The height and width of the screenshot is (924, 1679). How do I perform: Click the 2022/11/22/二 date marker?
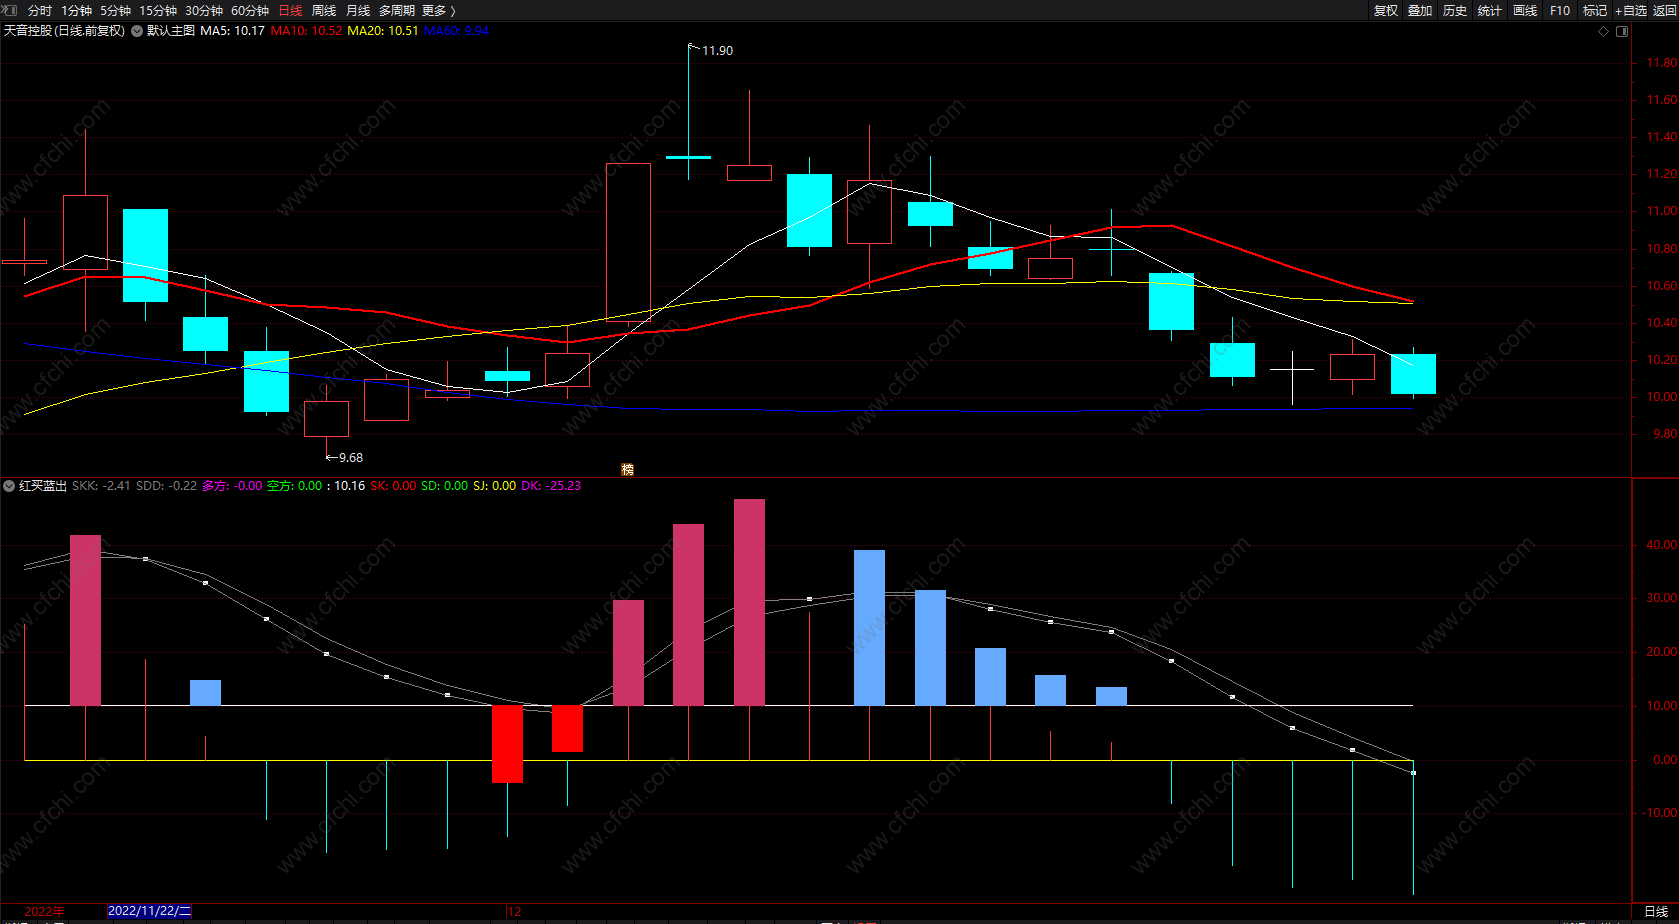[149, 911]
